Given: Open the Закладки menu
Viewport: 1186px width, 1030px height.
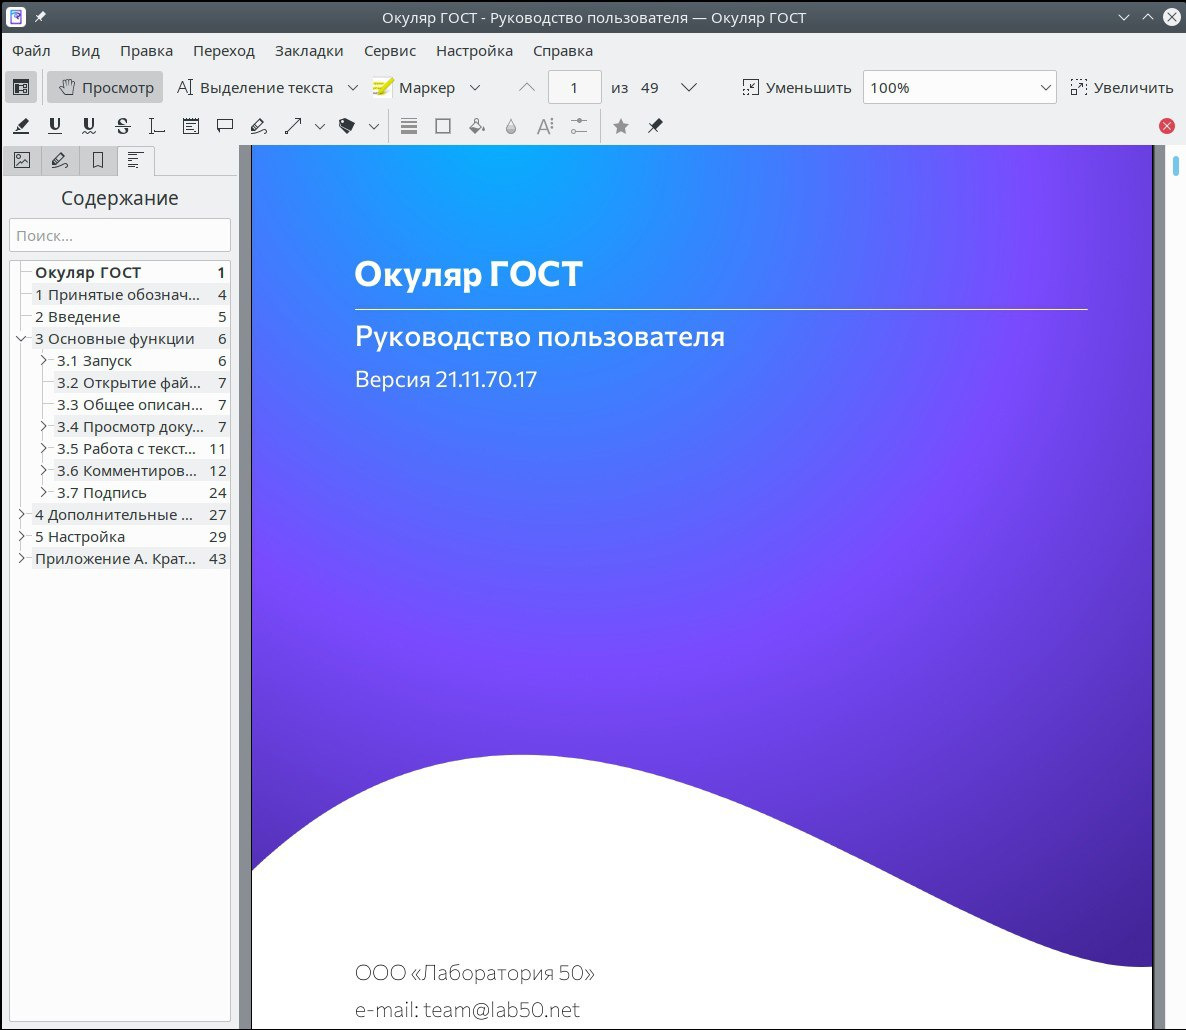Looking at the screenshot, I should click(309, 51).
